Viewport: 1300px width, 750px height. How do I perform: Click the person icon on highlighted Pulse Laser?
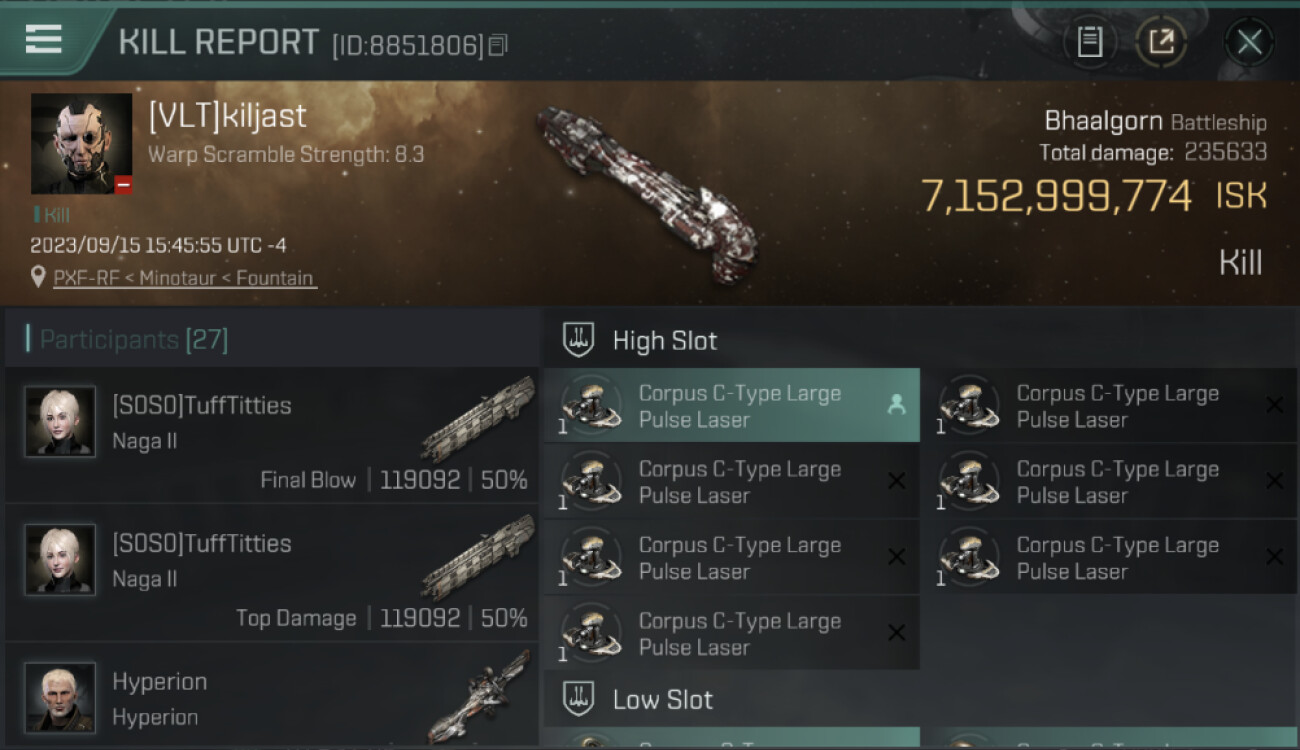896,405
